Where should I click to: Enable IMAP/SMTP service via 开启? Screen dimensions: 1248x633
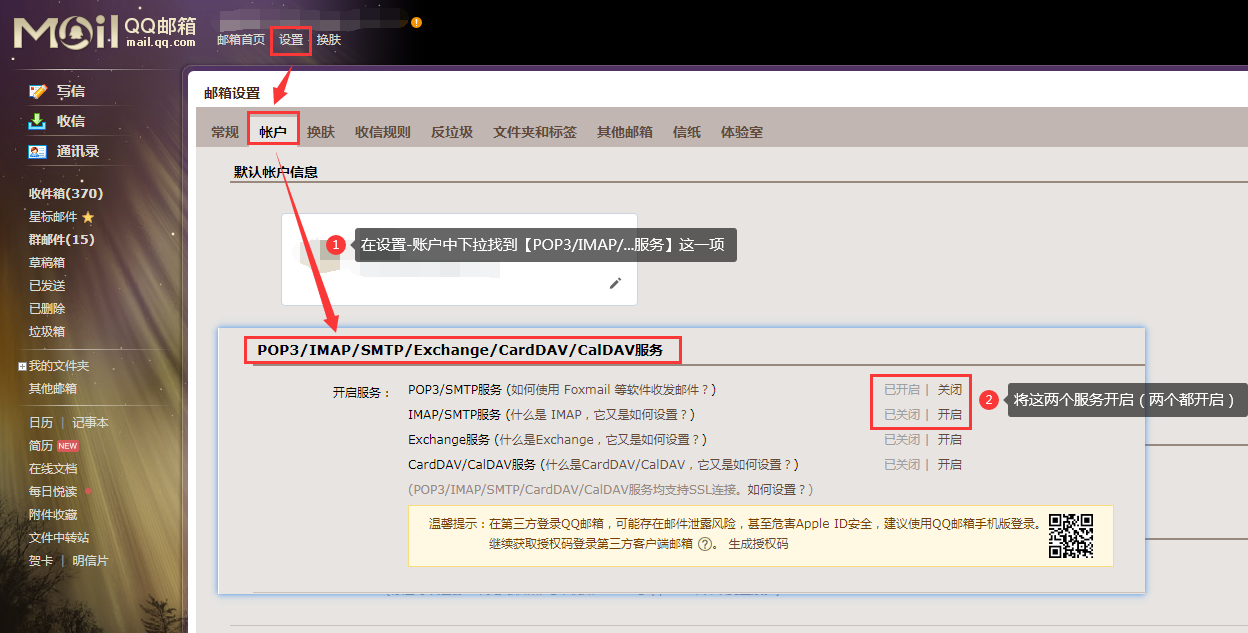point(949,414)
